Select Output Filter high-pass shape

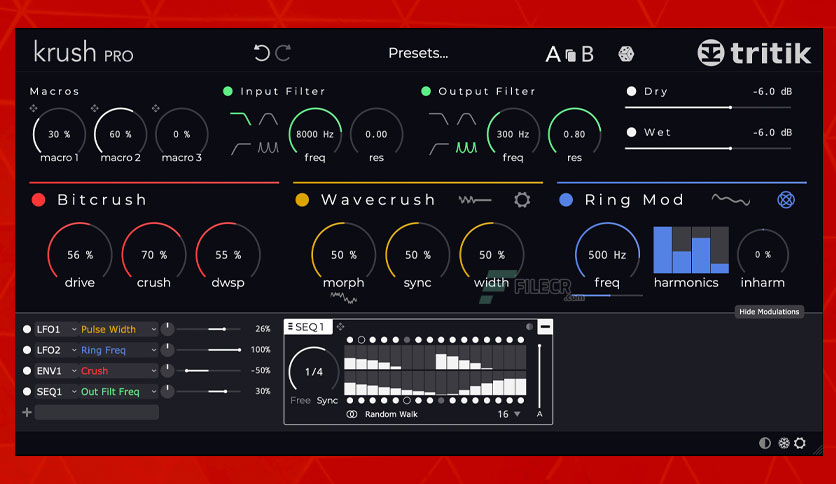439,148
